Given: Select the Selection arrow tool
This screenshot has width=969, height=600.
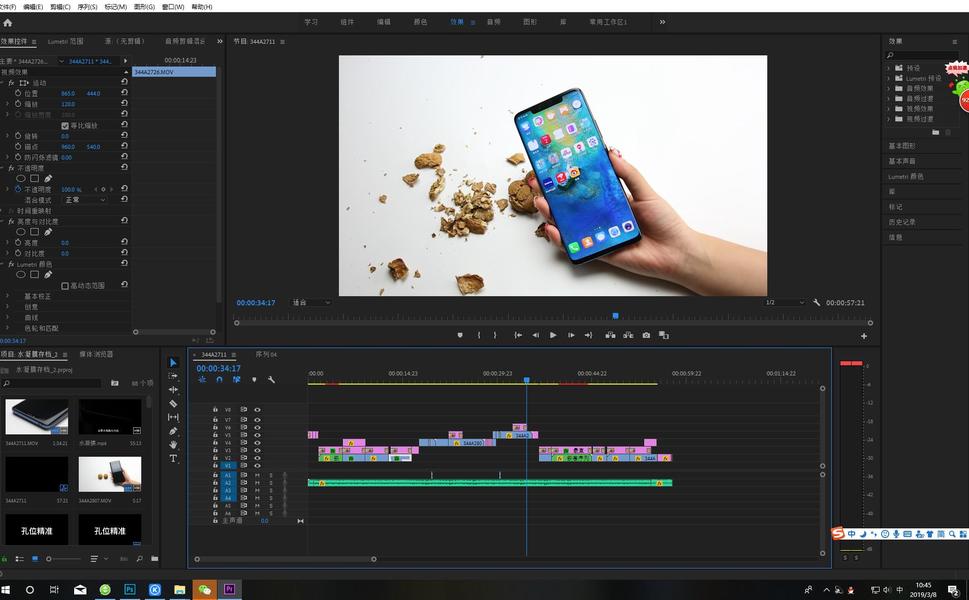Looking at the screenshot, I should click(x=173, y=363).
